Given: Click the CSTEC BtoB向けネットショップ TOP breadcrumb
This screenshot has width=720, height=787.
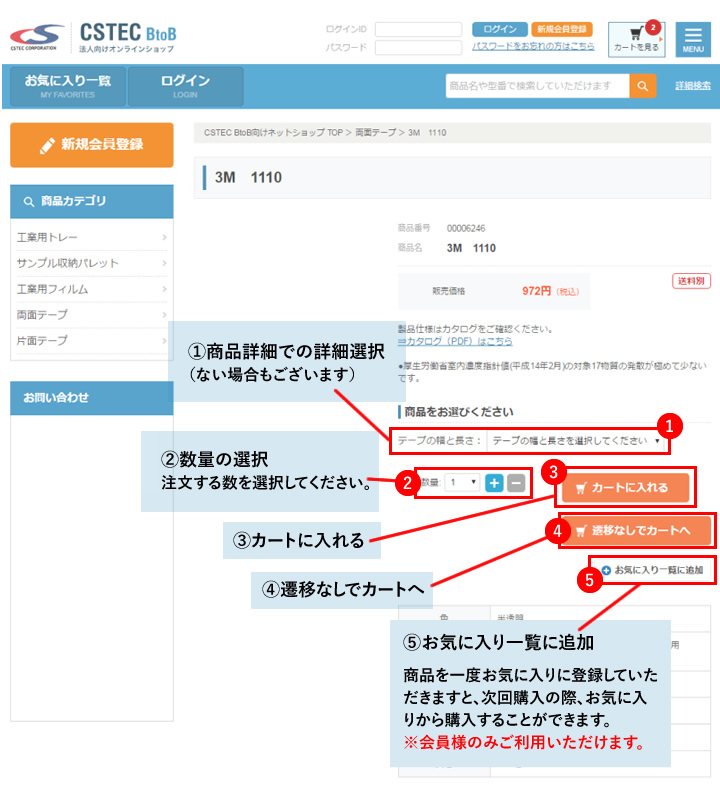Looking at the screenshot, I should point(273,133).
